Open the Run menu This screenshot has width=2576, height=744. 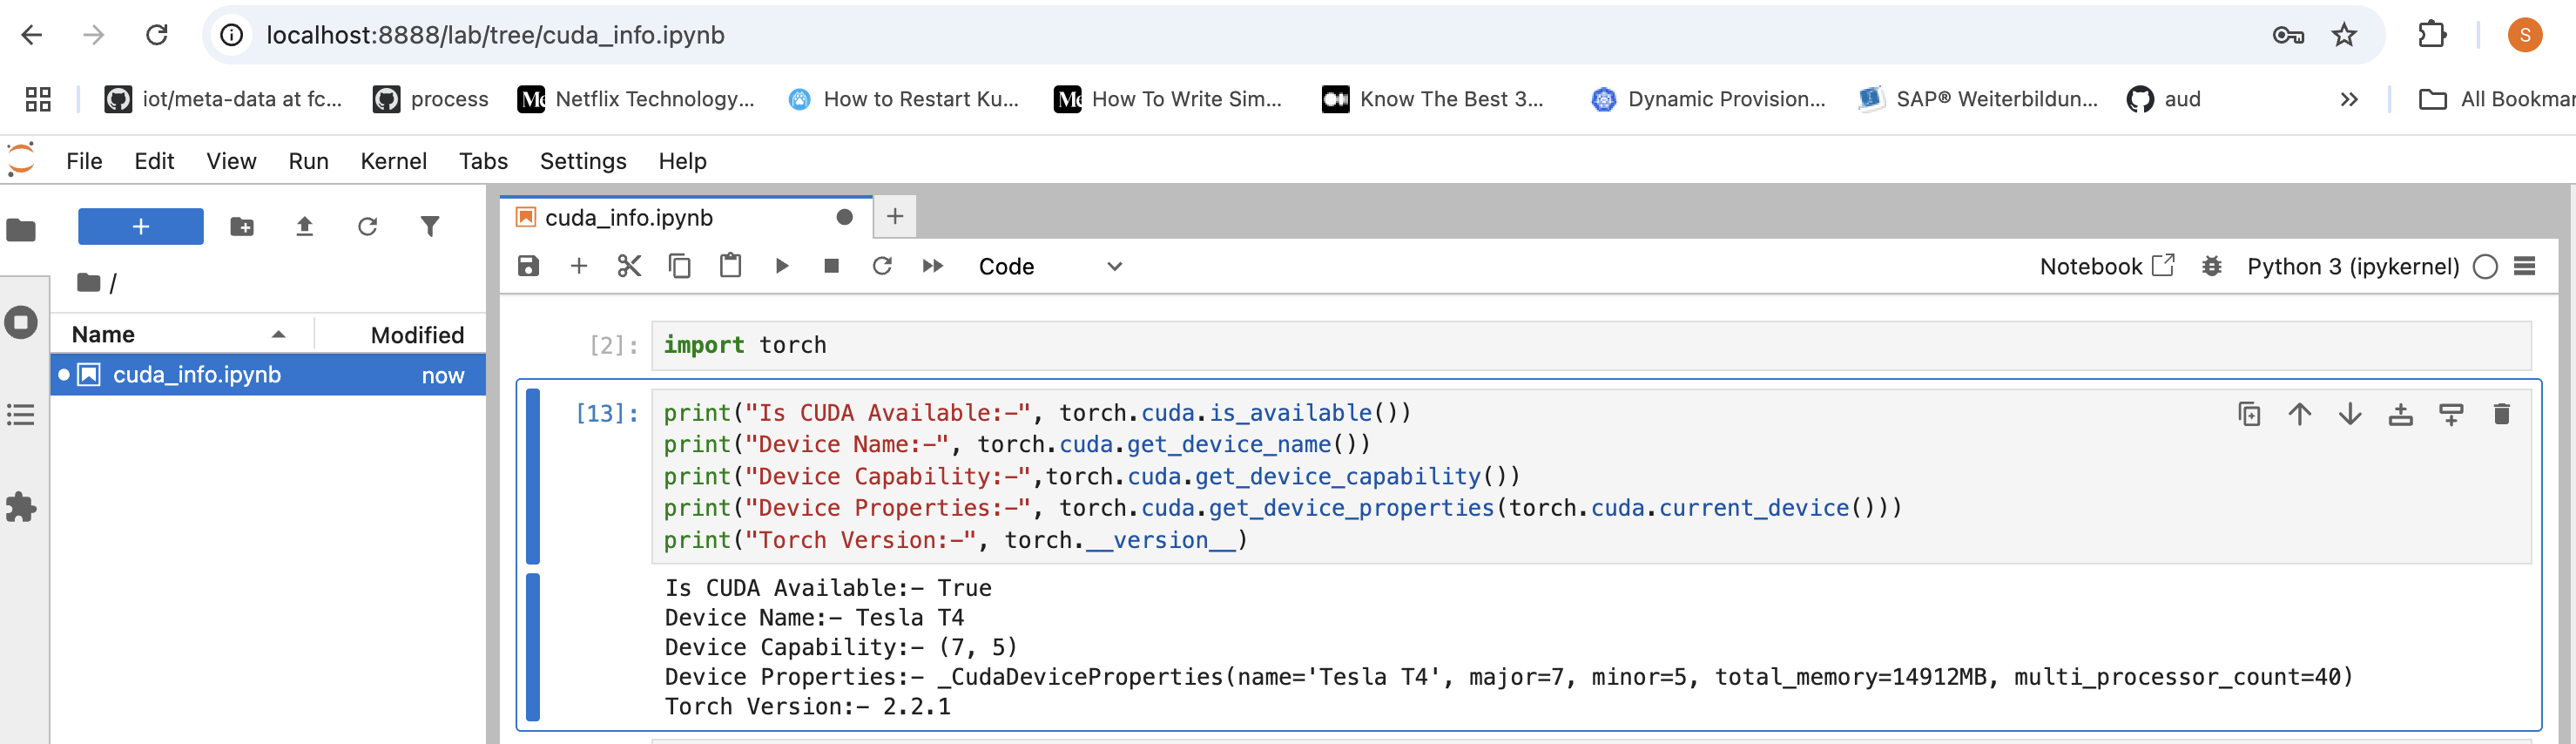[x=308, y=161]
